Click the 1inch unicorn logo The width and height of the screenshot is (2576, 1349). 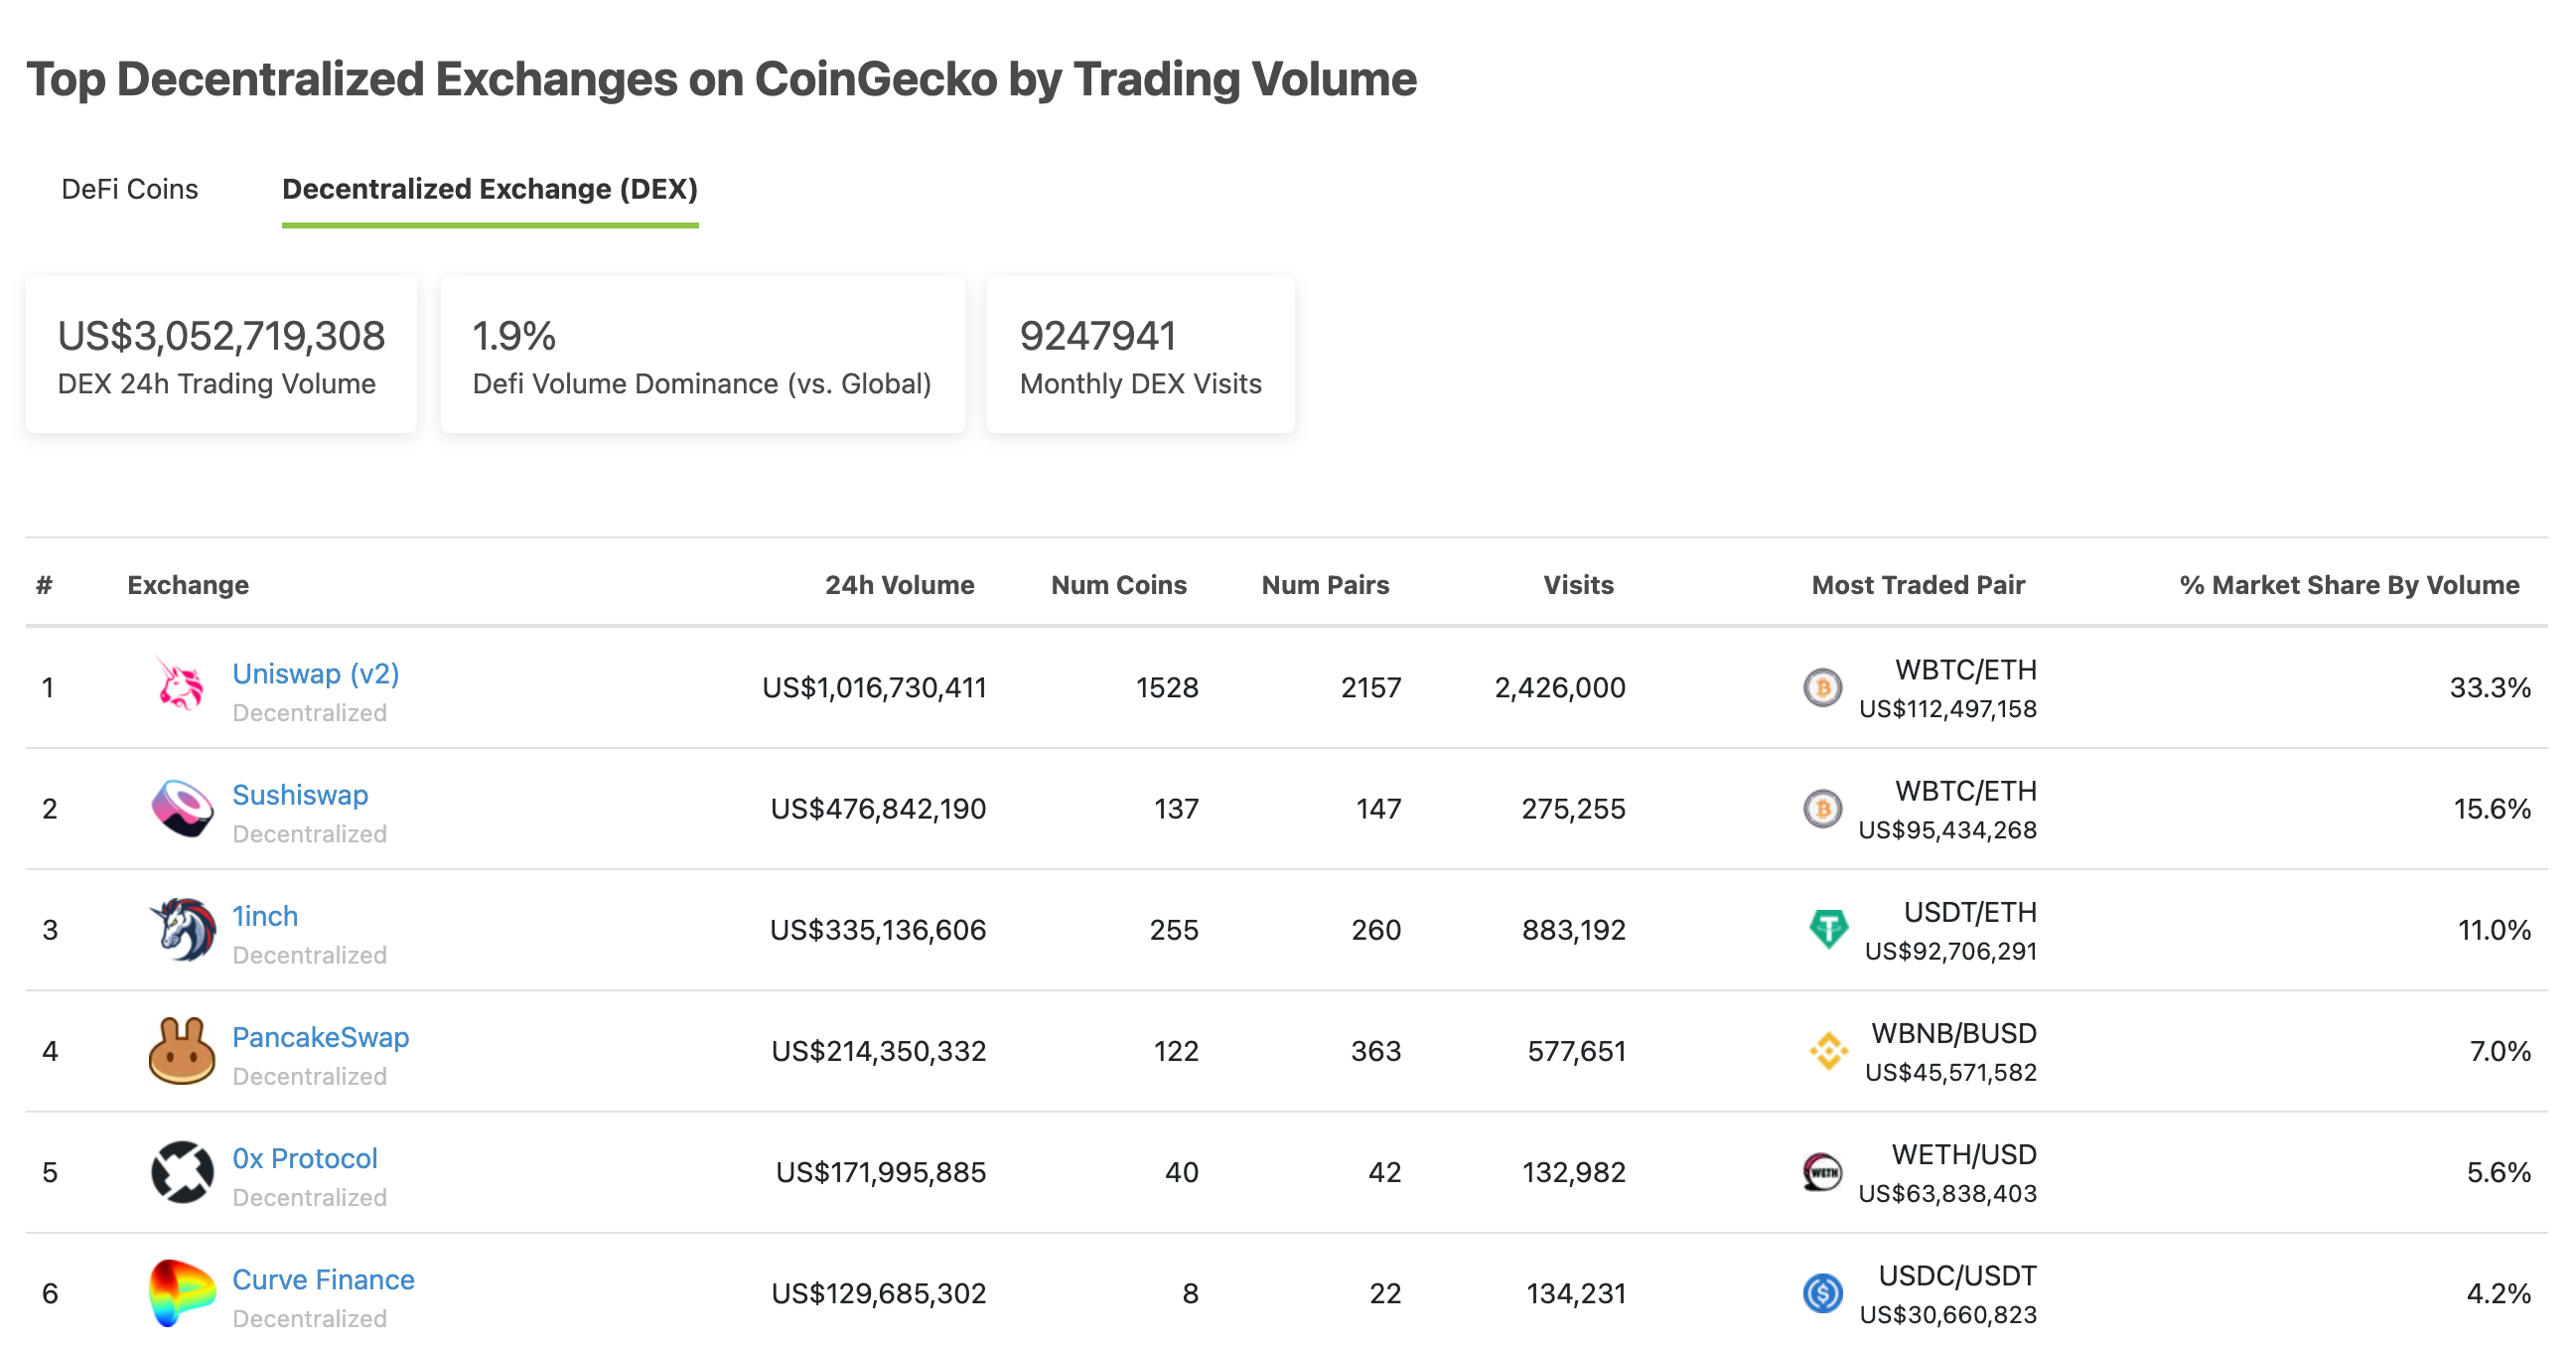click(181, 929)
